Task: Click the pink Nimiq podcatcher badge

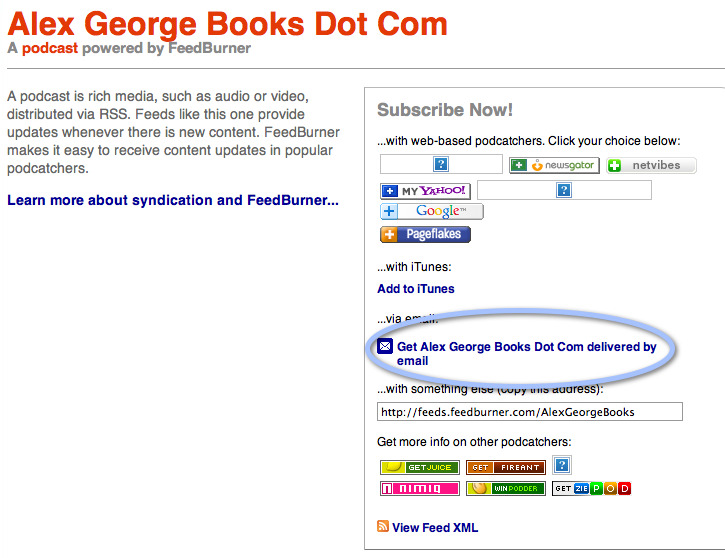Action: (419, 489)
